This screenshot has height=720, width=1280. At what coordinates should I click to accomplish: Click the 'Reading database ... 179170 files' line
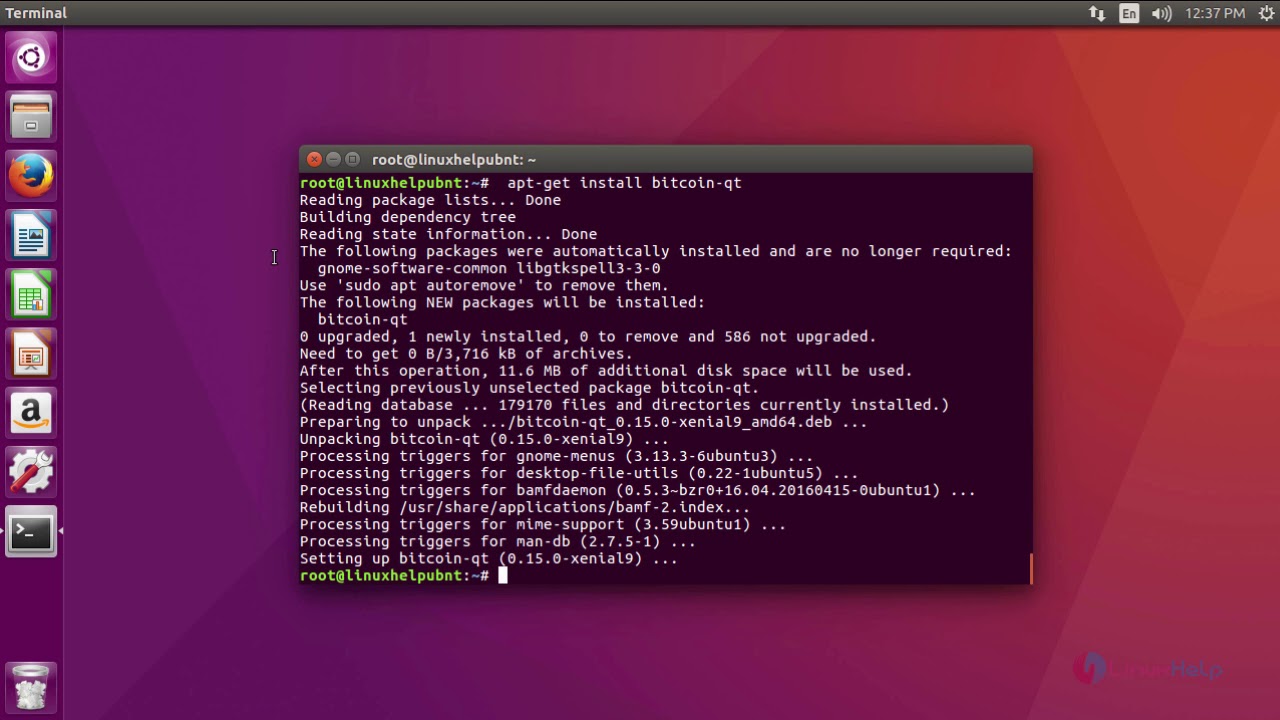624,404
